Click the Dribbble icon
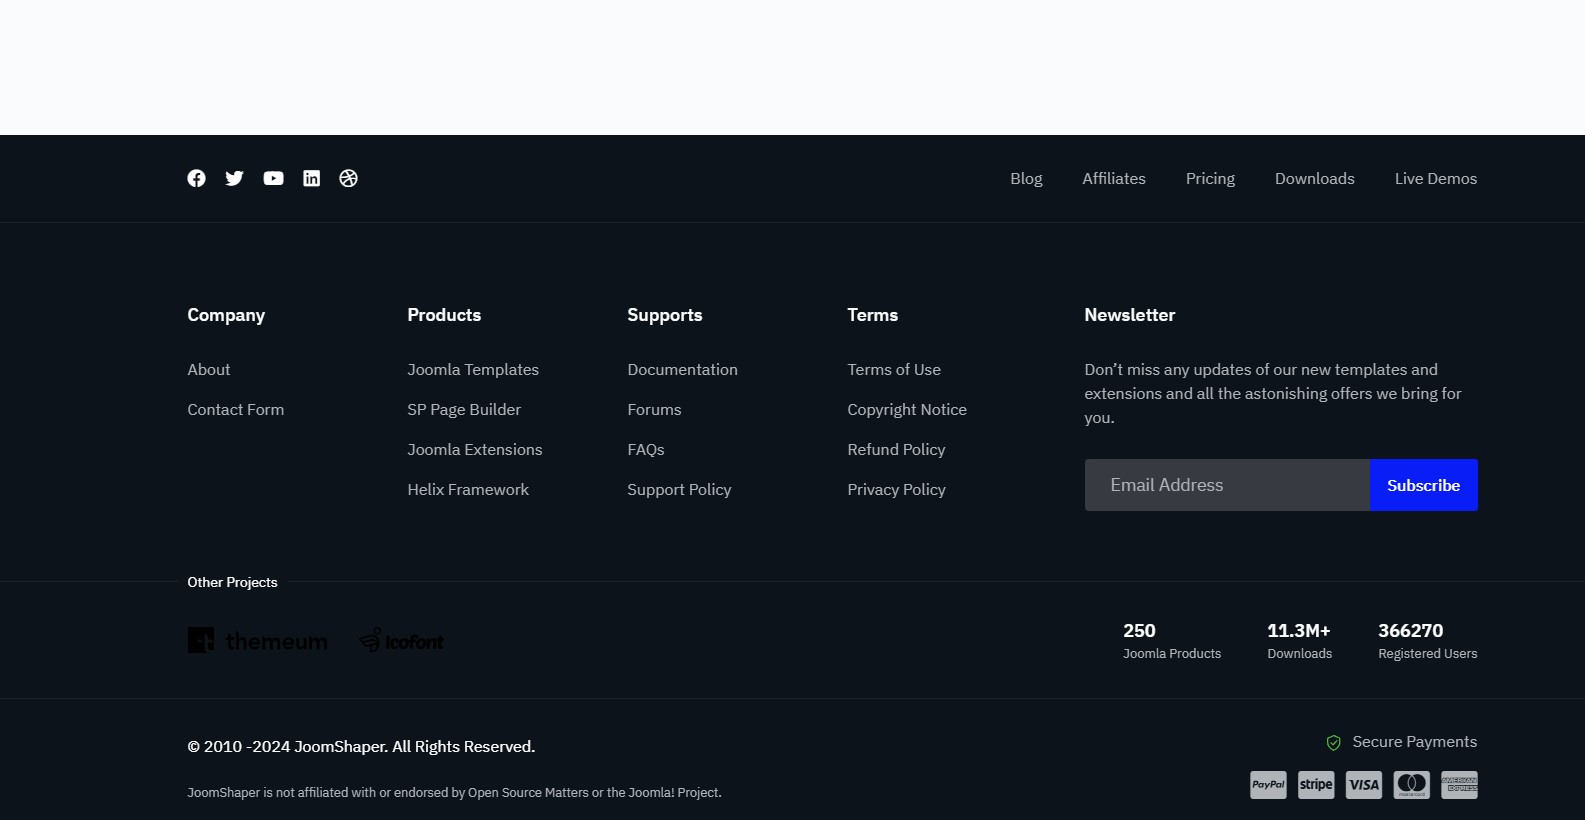 pos(348,178)
